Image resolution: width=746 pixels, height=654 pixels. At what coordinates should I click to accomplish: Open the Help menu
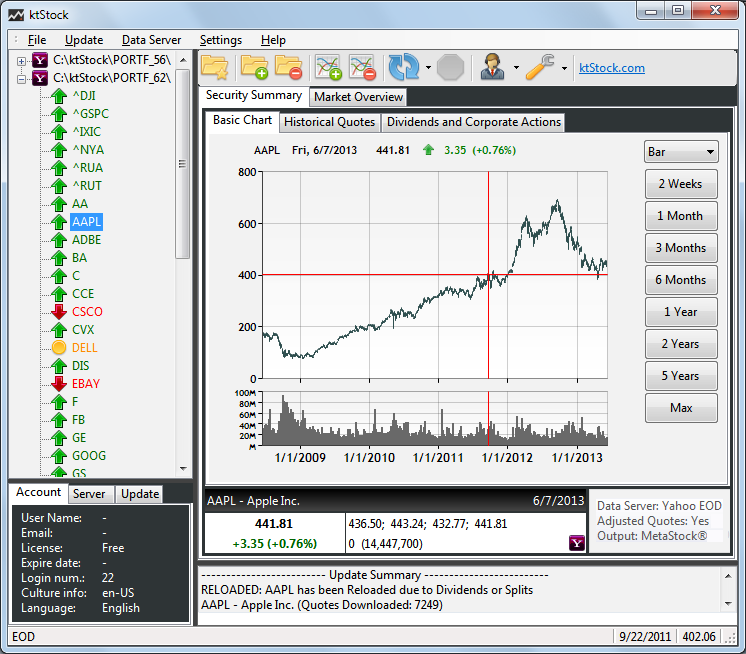click(273, 40)
